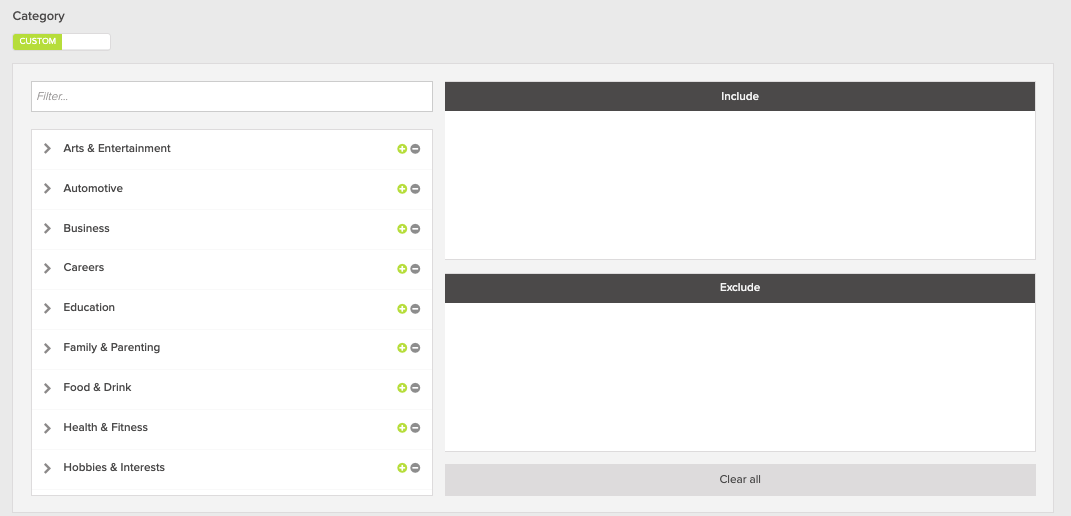
Task: Select the Hobbies & Interests label
Action: 114,467
